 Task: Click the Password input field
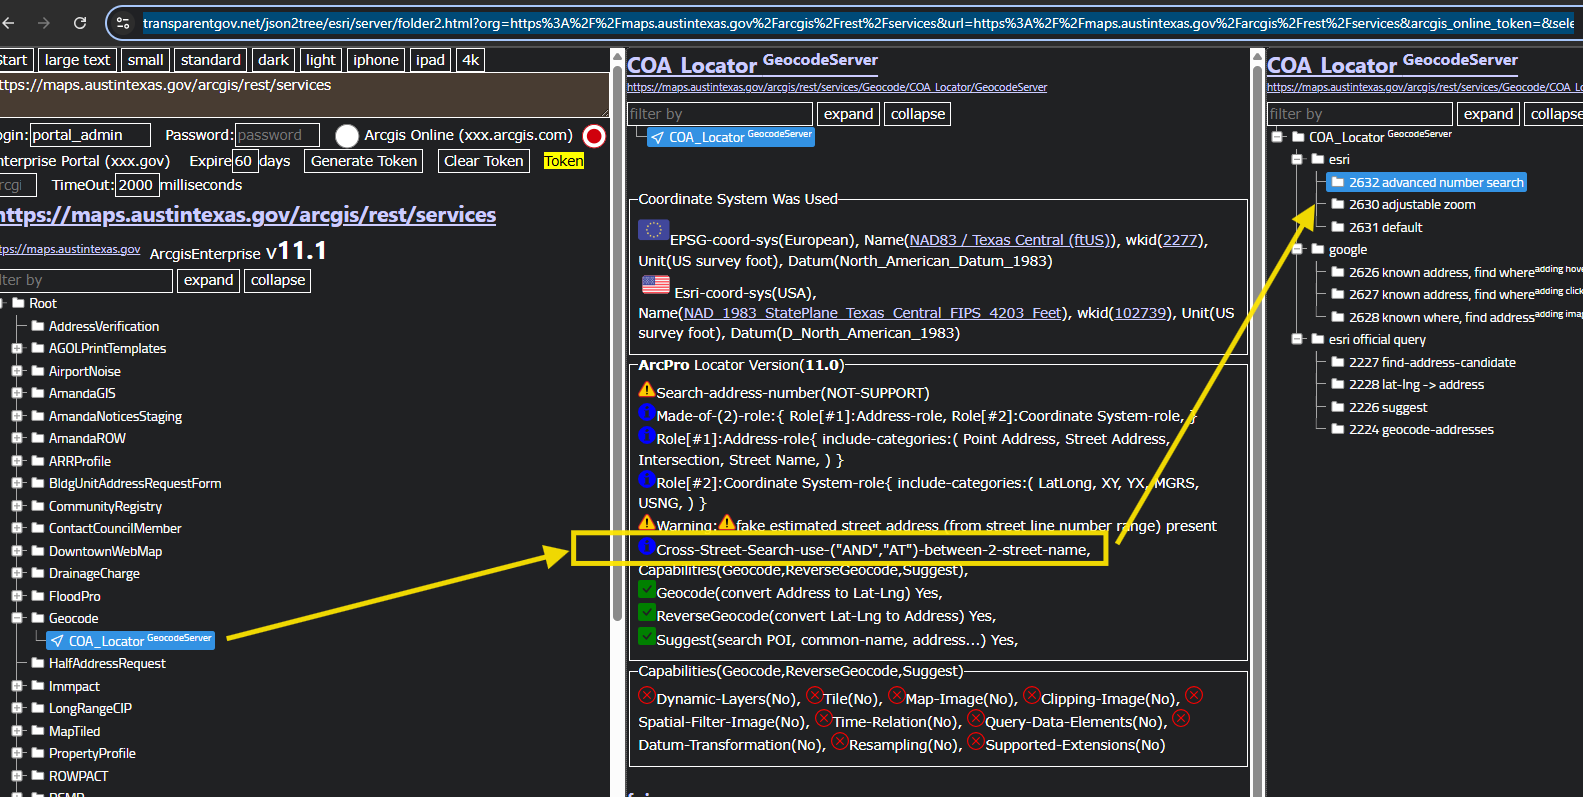pyautogui.click(x=277, y=135)
